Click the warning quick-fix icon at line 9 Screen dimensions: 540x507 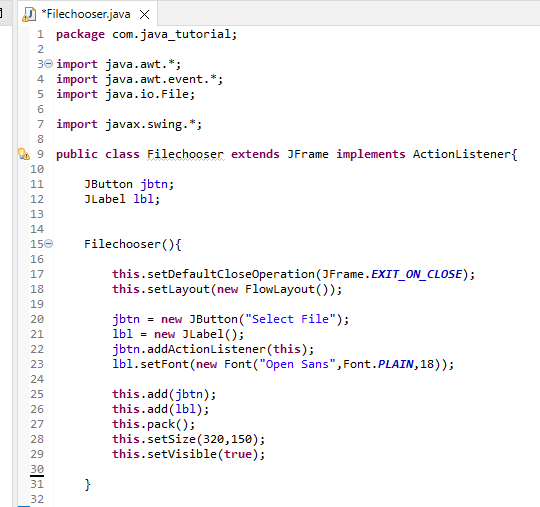[24, 154]
